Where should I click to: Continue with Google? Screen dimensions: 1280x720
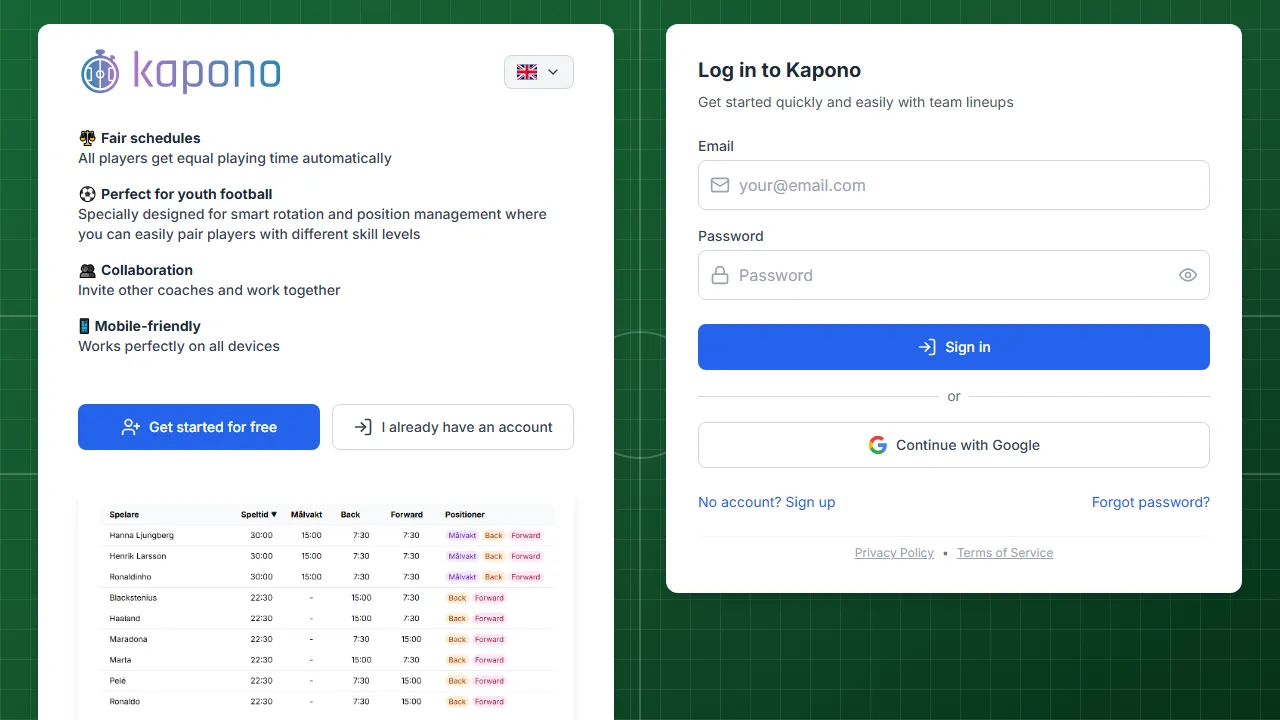[953, 445]
